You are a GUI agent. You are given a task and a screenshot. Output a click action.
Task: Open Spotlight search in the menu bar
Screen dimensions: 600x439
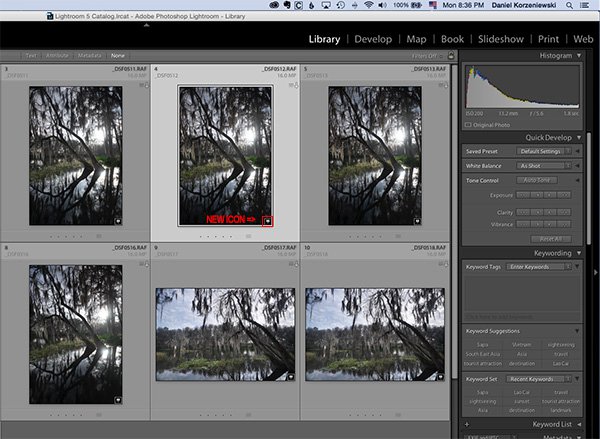point(570,6)
